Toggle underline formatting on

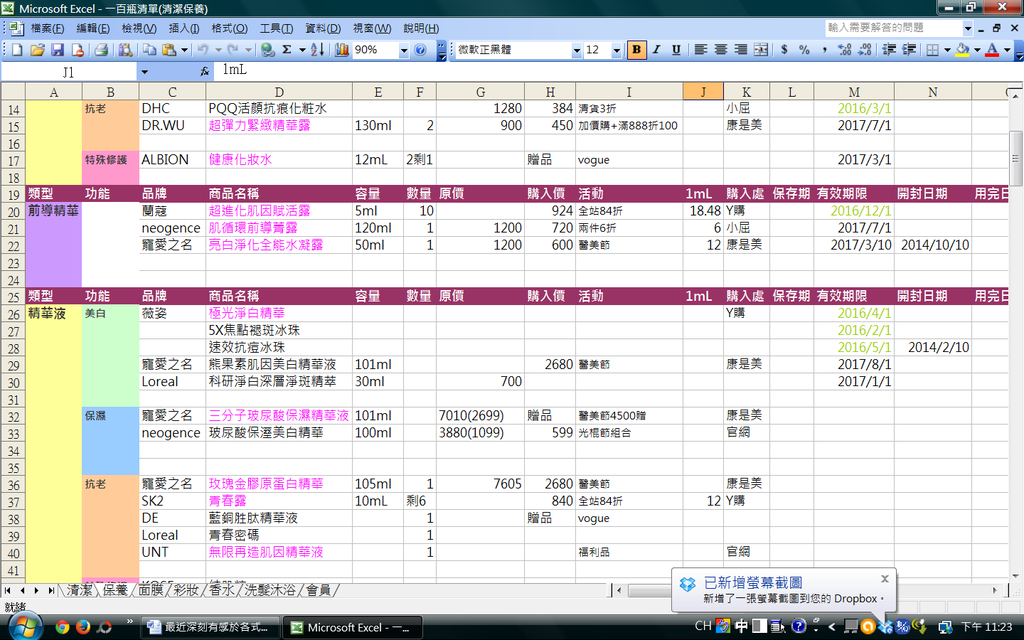(x=677, y=51)
